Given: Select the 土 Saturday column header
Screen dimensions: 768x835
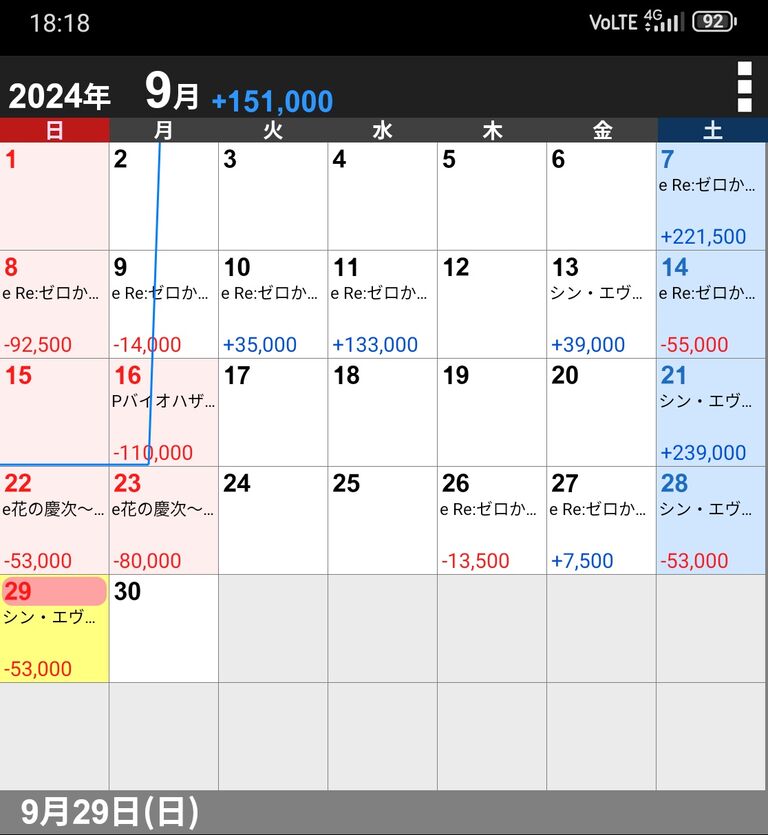Looking at the screenshot, I should [713, 130].
